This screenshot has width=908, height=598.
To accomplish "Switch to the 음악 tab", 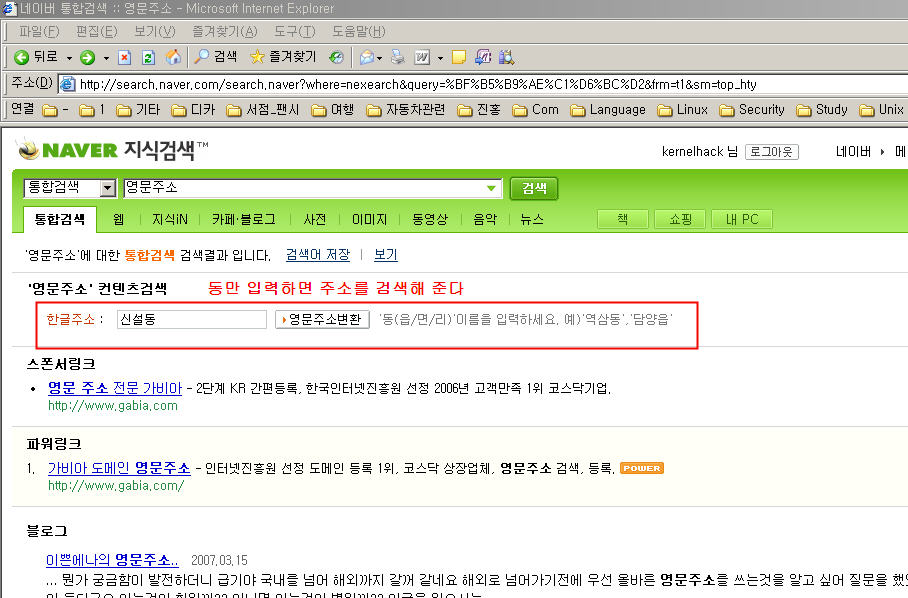I will pyautogui.click(x=485, y=219).
